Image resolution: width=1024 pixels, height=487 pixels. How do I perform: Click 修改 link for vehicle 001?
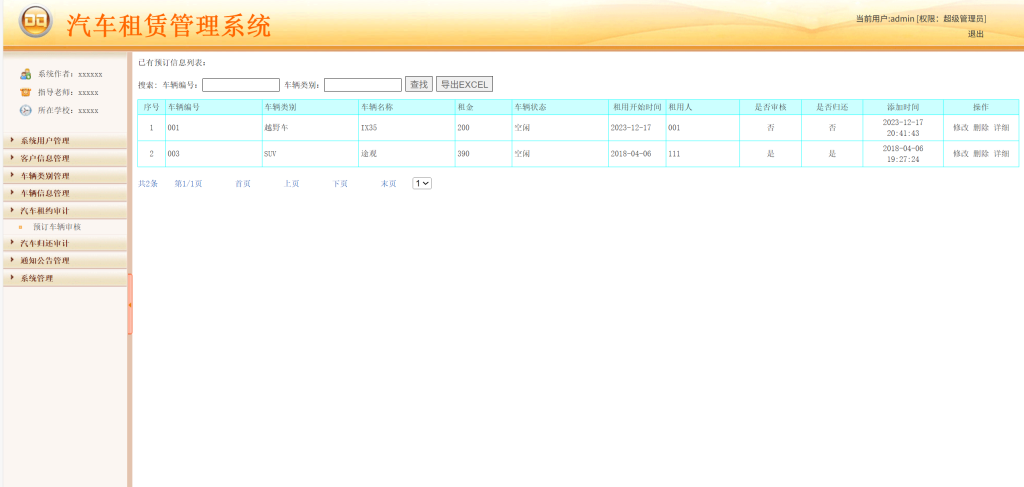961,128
